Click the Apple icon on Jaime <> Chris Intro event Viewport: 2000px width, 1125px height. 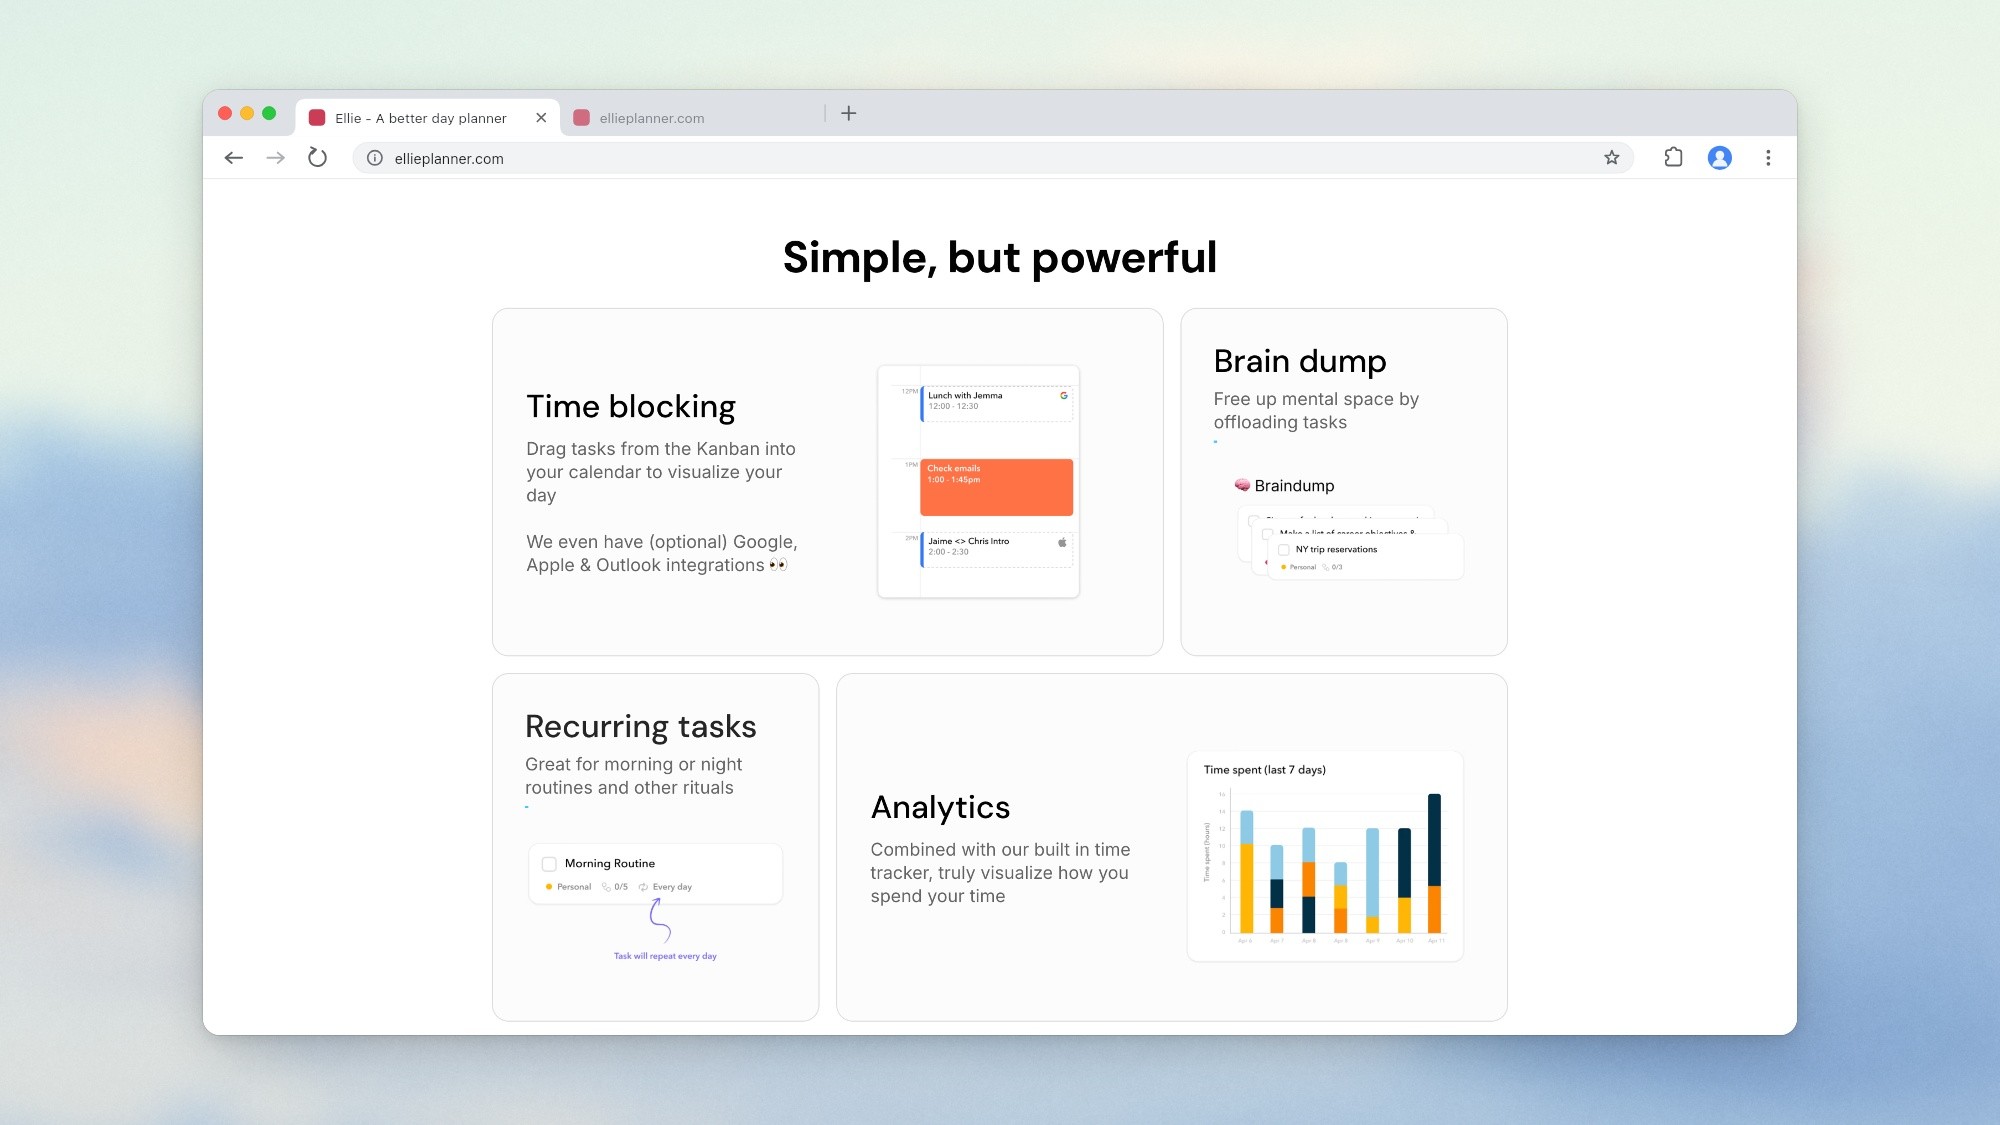click(x=1062, y=542)
